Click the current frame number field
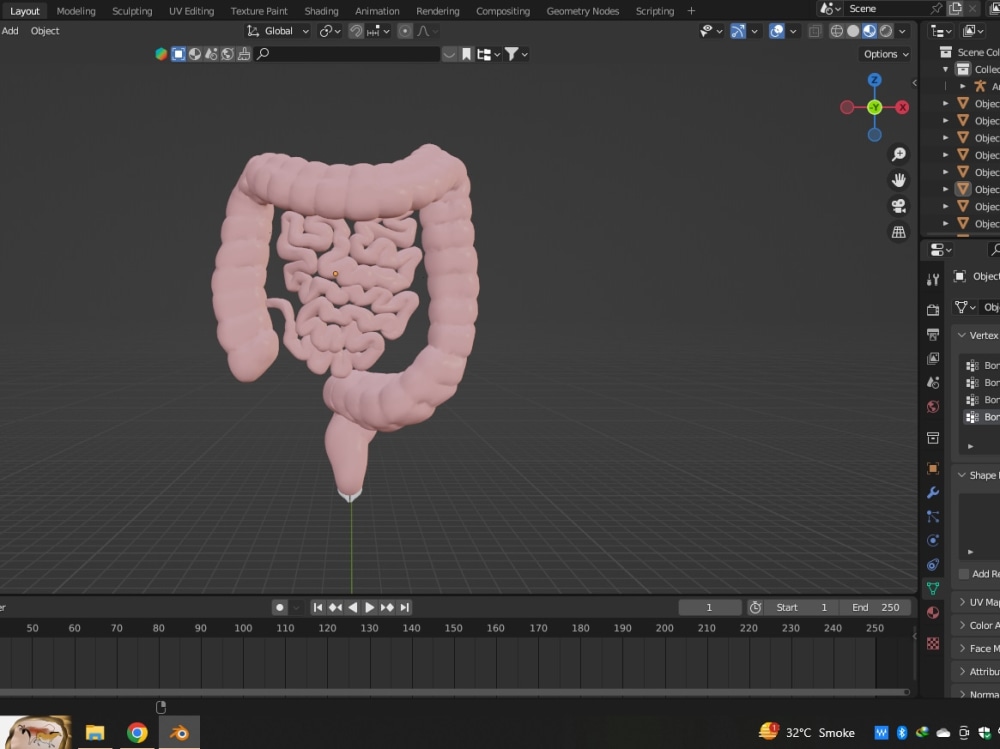Viewport: 1000px width, 749px height. click(710, 607)
